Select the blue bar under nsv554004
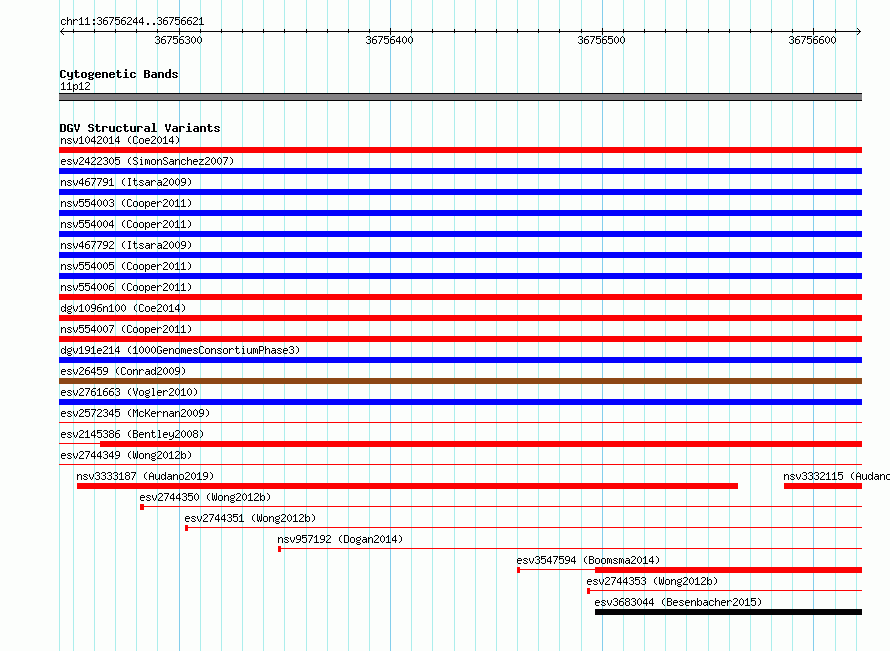Viewport: 890px width, 651px height. pyautogui.click(x=460, y=234)
